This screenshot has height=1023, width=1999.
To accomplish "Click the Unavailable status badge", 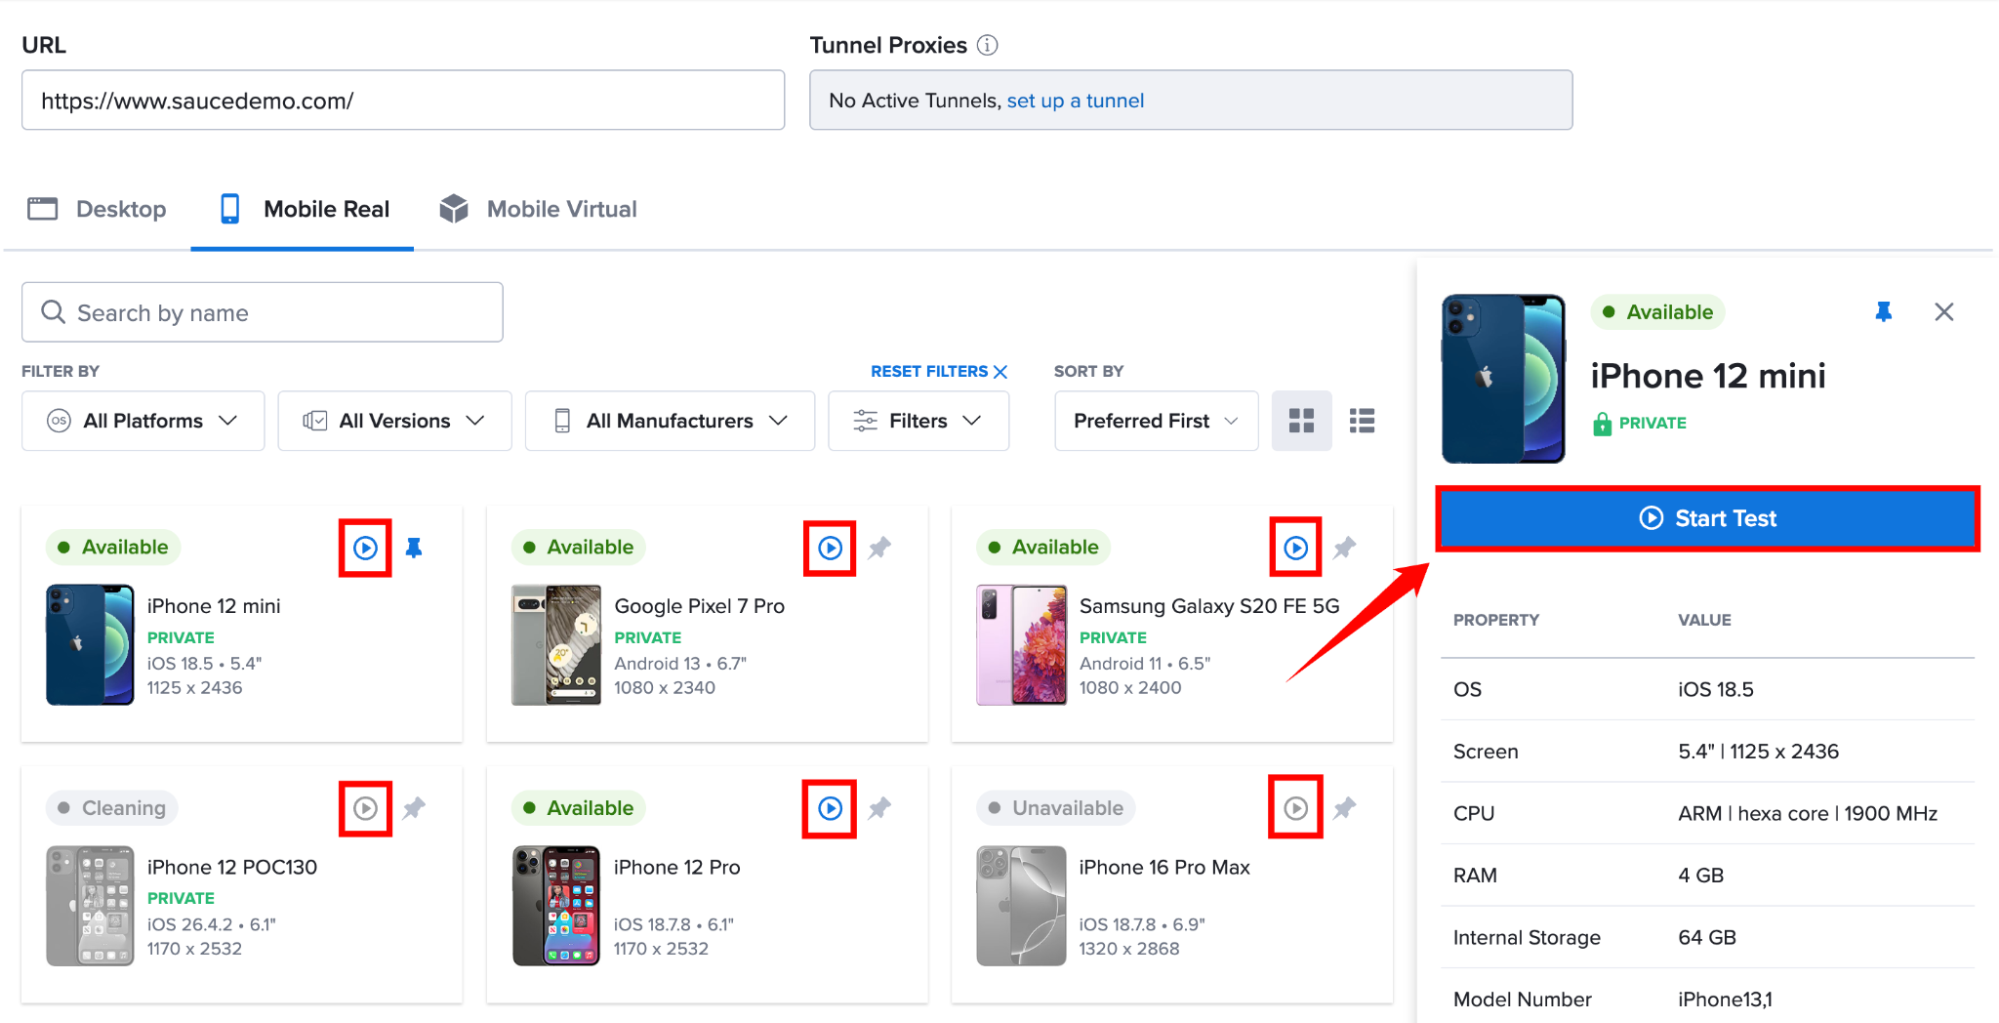I will click(x=1056, y=808).
